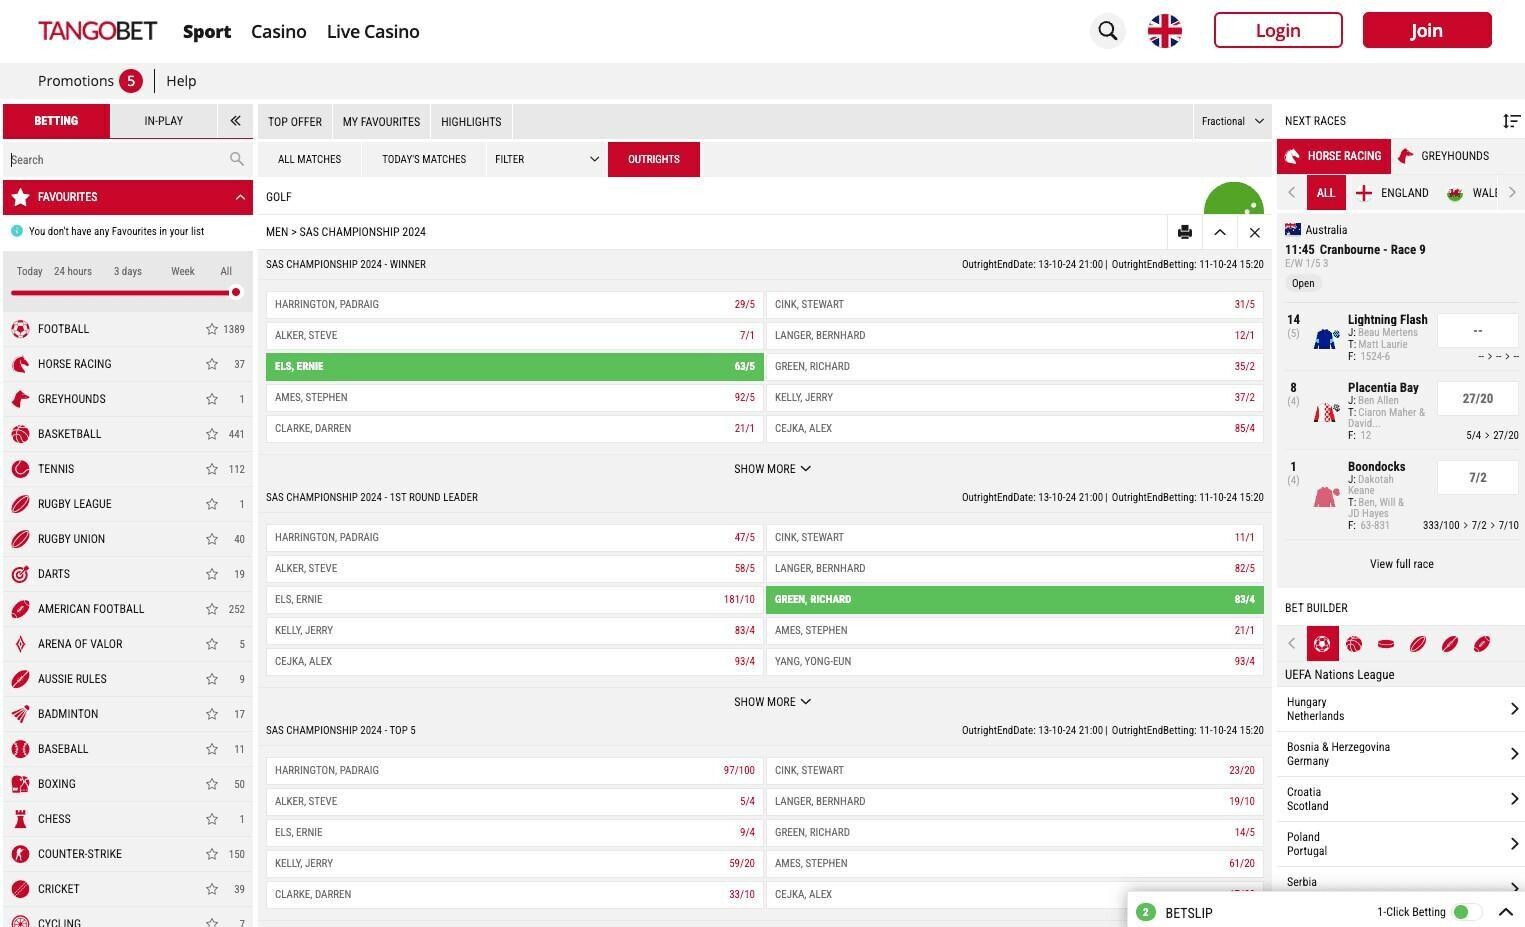The image size is (1525, 927).
Task: Open the Fractional odds format dropdown
Action: pyautogui.click(x=1232, y=121)
